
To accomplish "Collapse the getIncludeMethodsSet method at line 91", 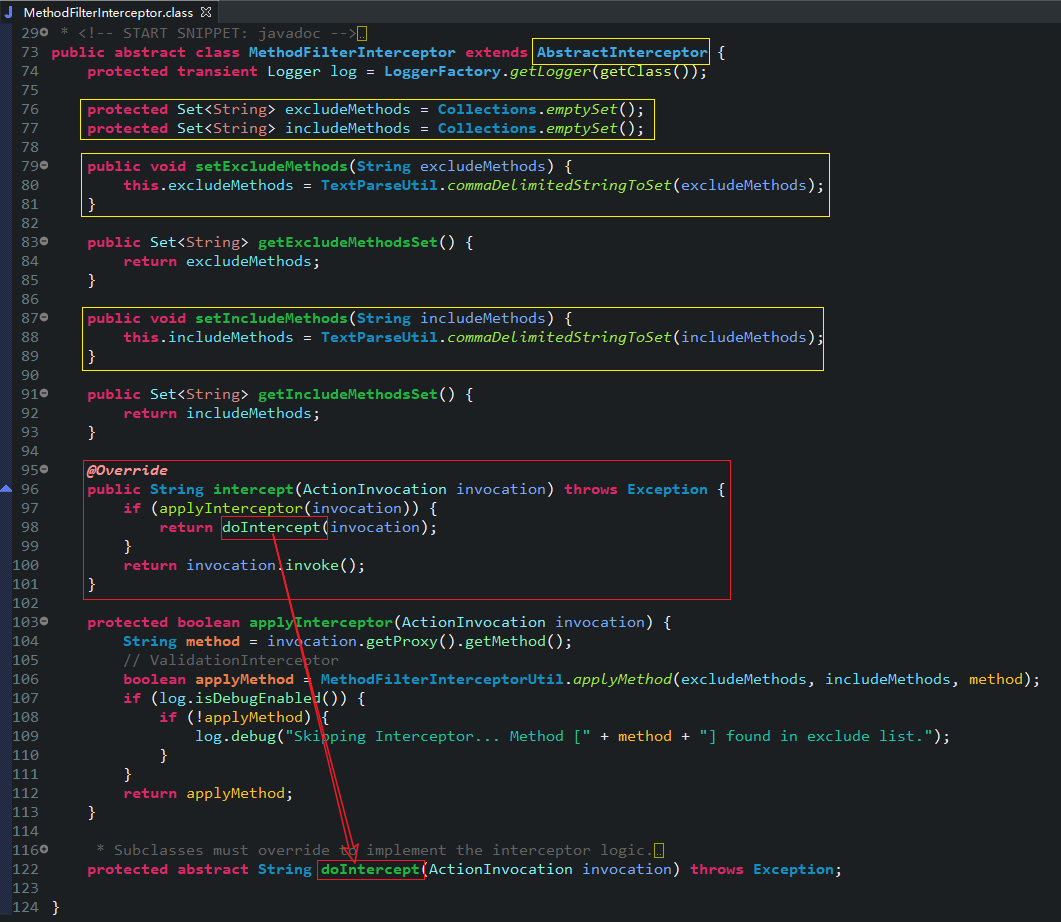I will coord(44,393).
